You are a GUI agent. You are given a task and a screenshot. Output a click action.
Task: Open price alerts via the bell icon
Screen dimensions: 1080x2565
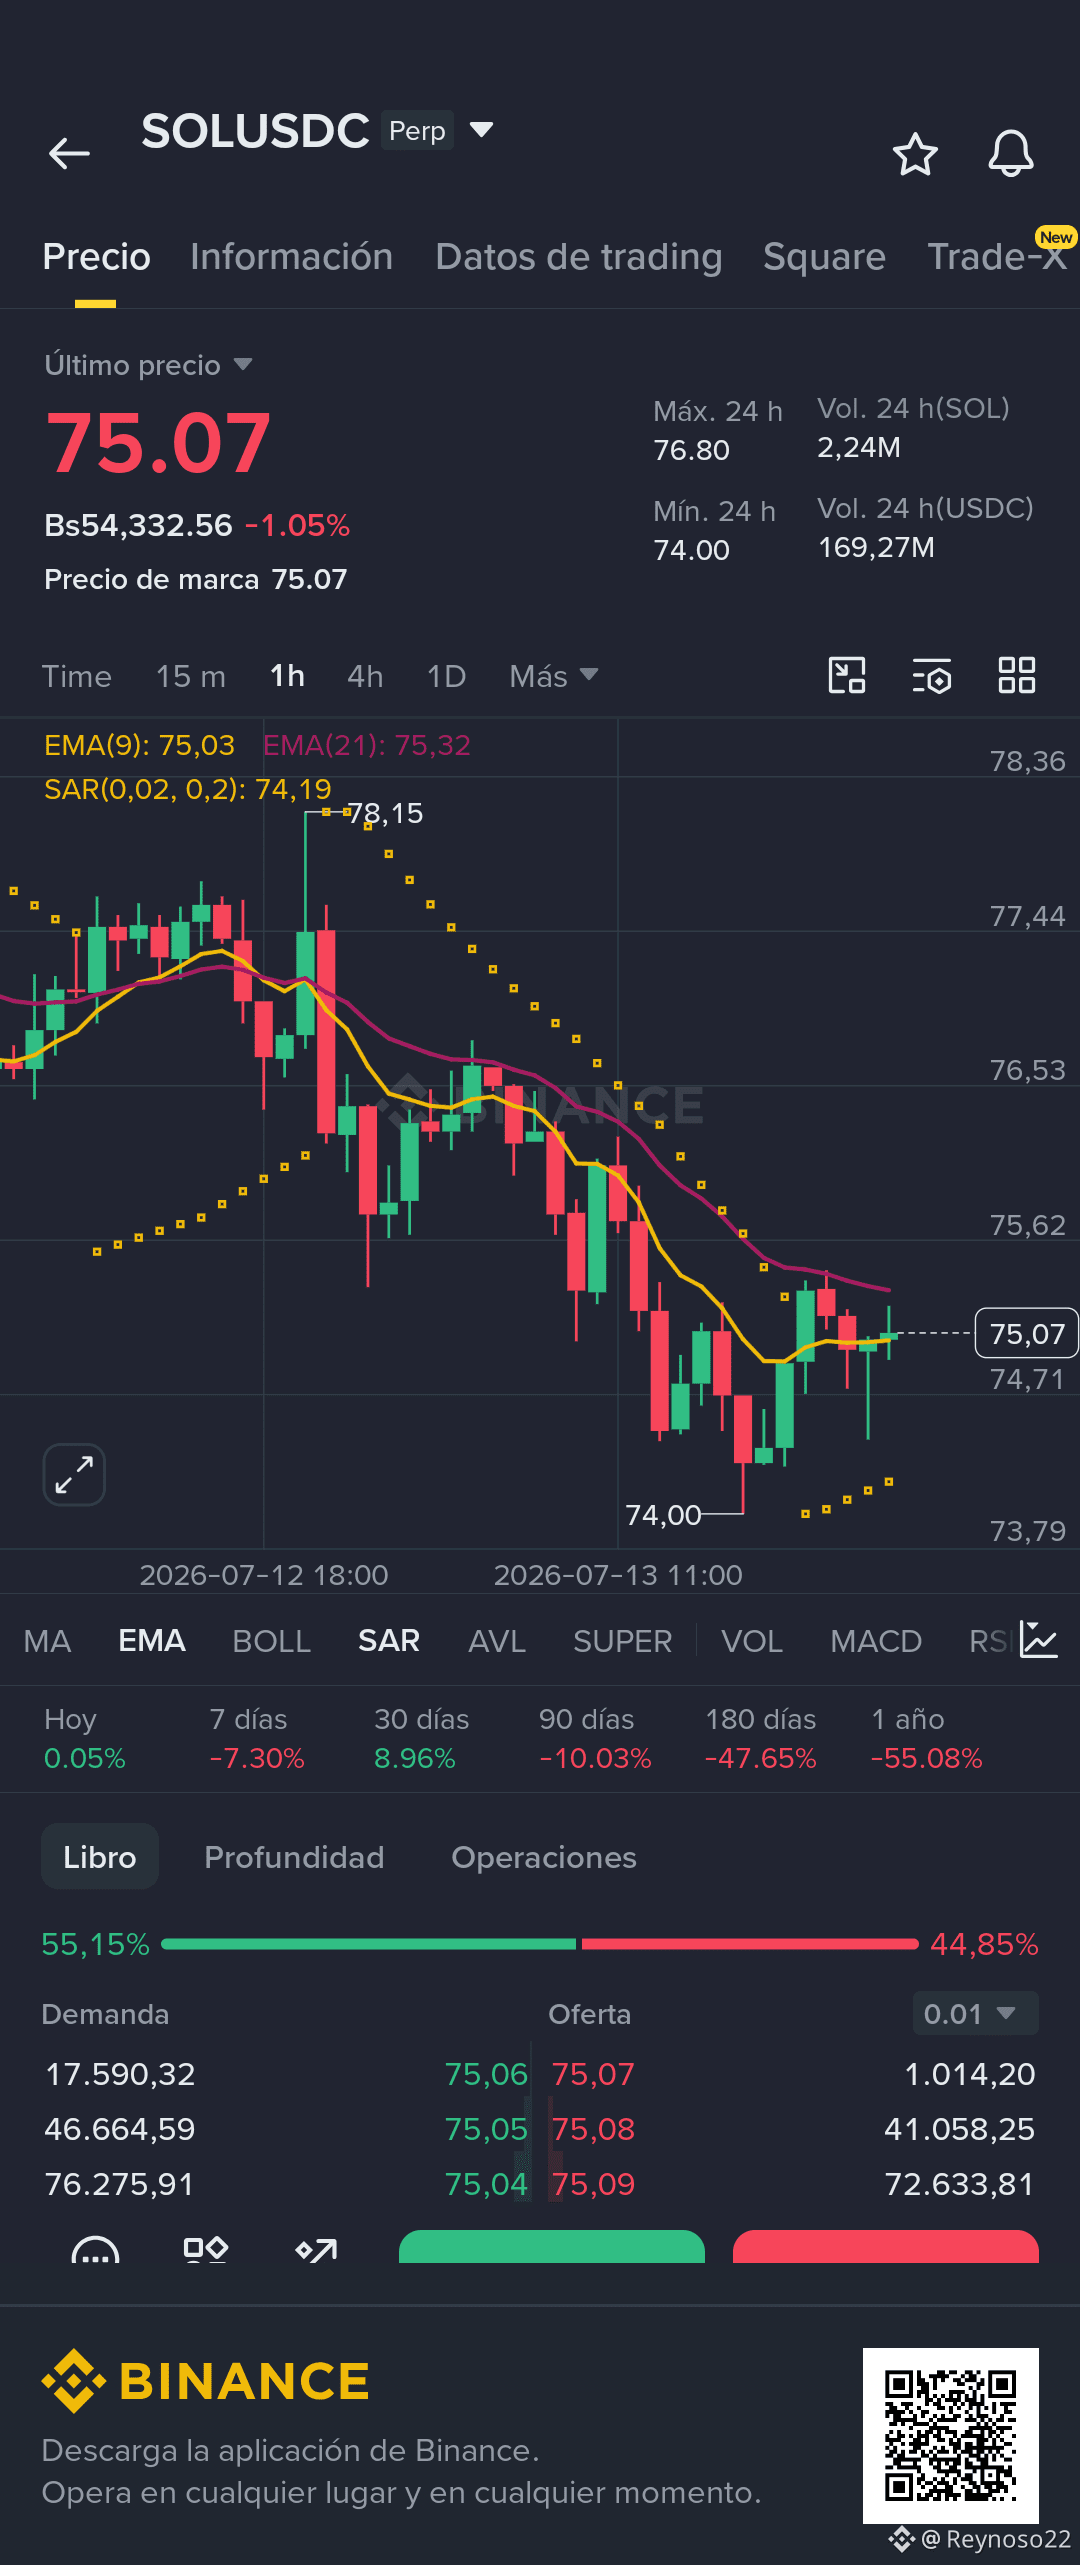click(1010, 154)
